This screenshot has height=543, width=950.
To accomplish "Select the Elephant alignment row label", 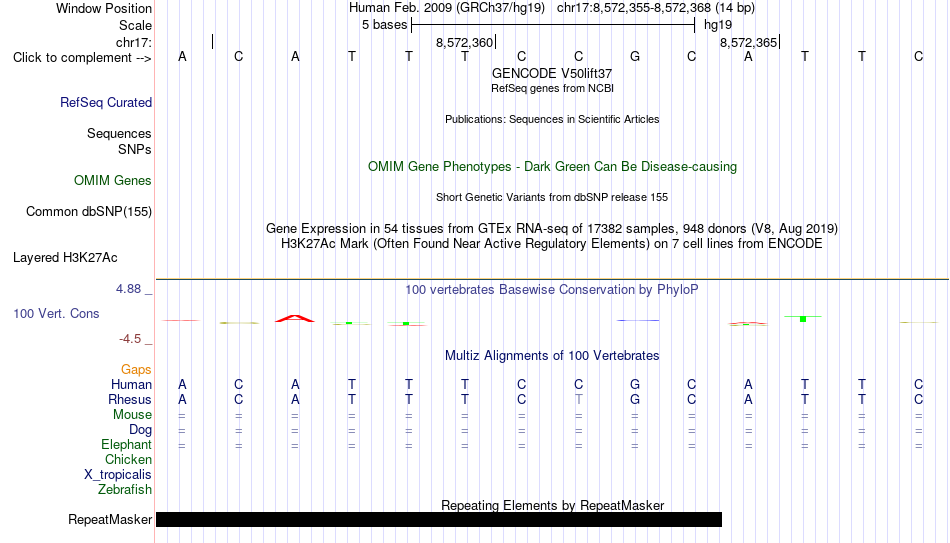I will (x=127, y=444).
